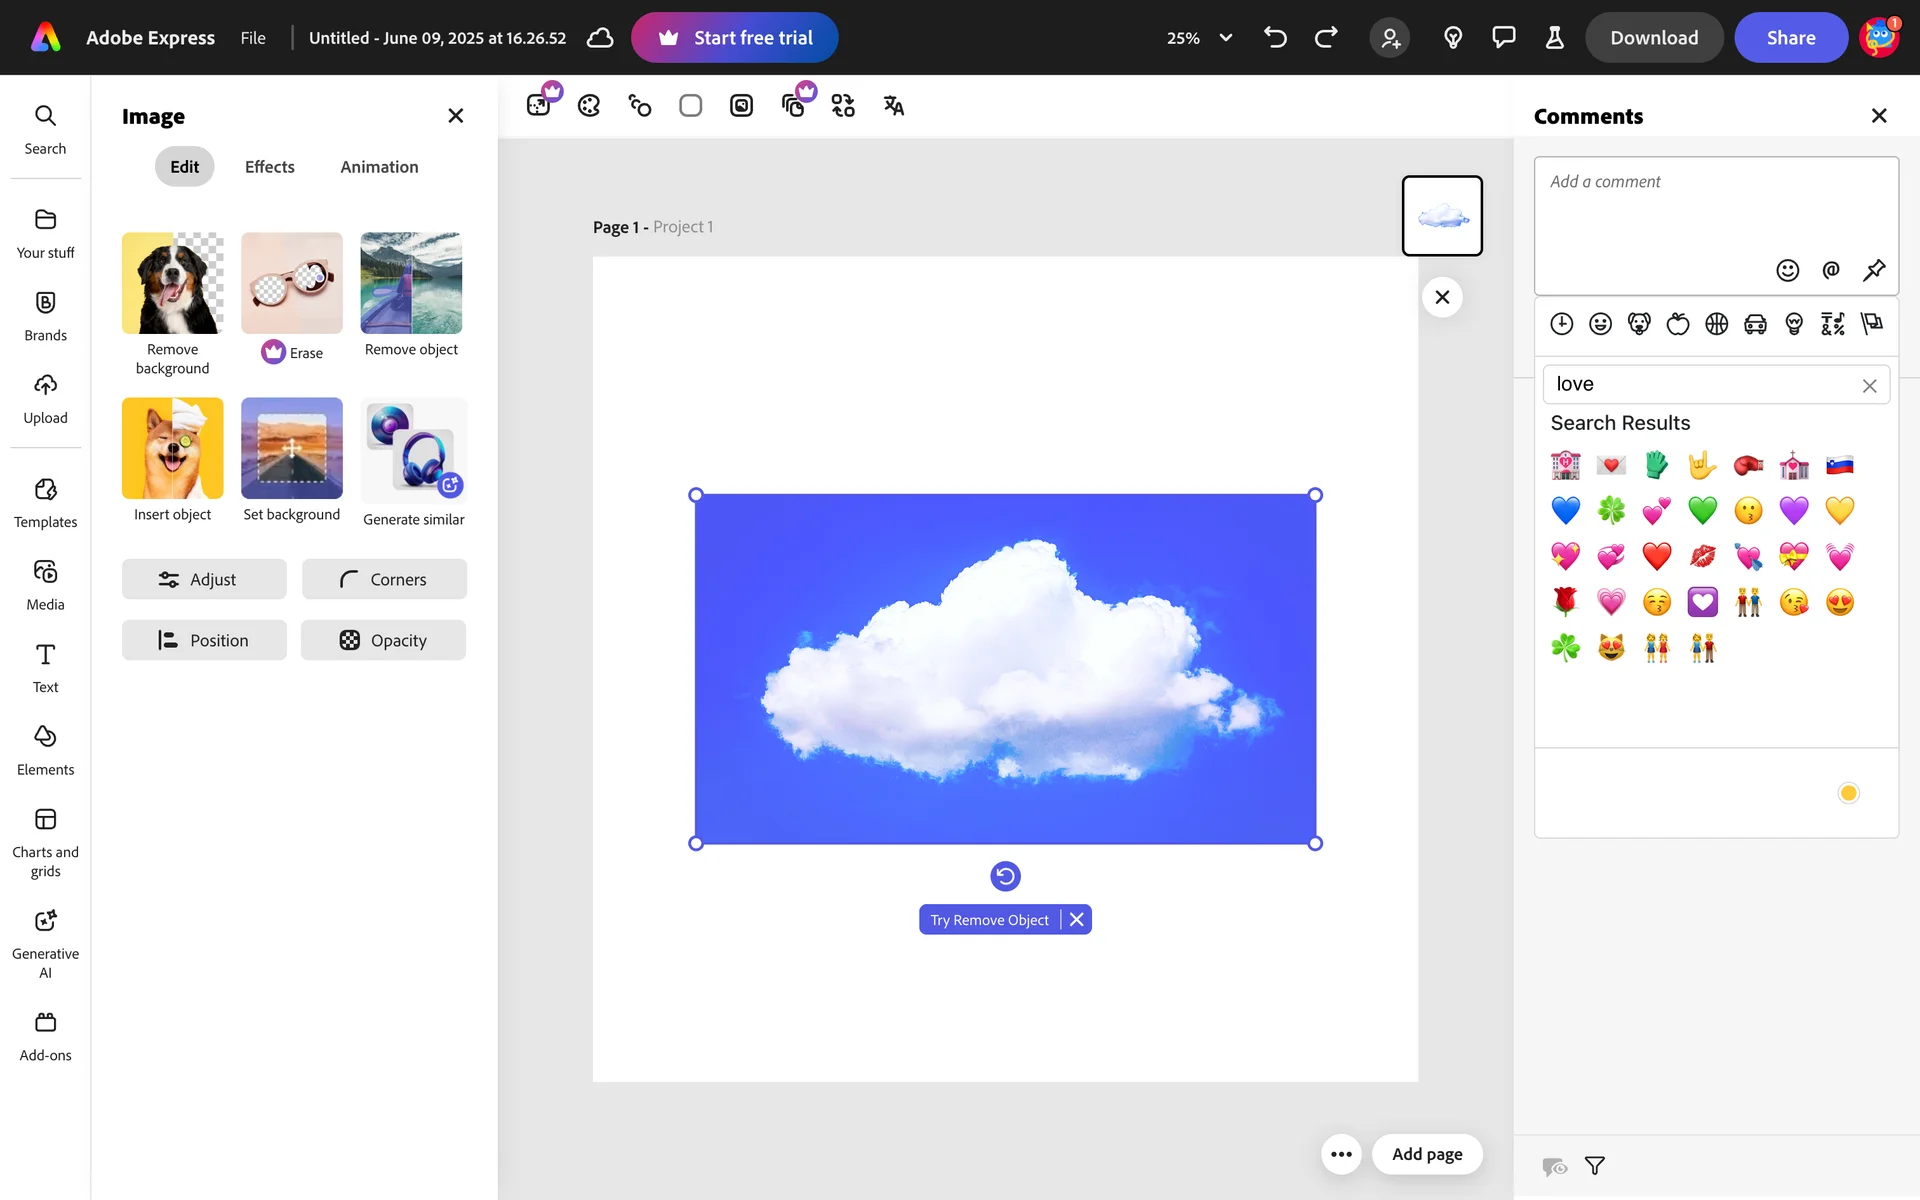Click the Remove background tool thumbnail

tap(172, 283)
